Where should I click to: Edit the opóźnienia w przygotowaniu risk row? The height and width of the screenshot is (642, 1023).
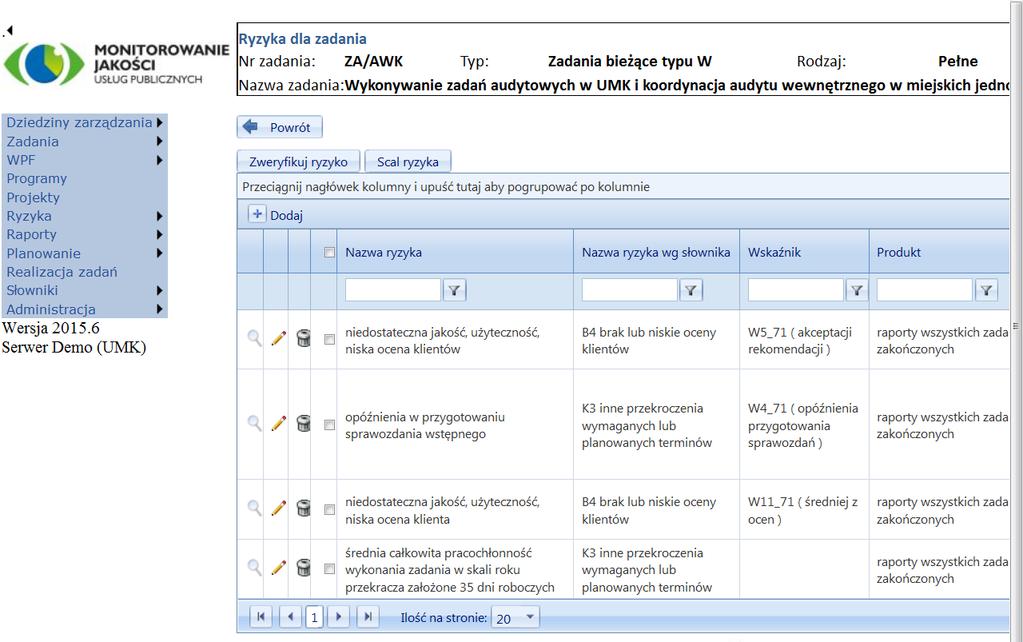point(279,423)
